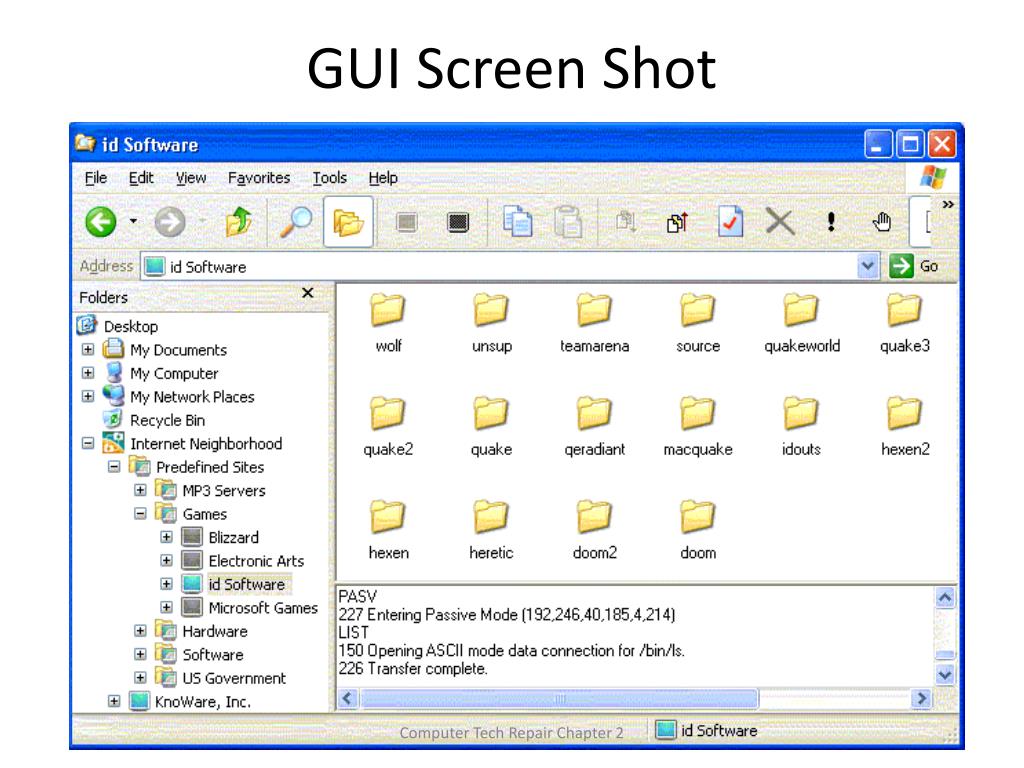Screen dimensions: 1024x768
Task: Select the quake2 folder
Action: [x=388, y=426]
